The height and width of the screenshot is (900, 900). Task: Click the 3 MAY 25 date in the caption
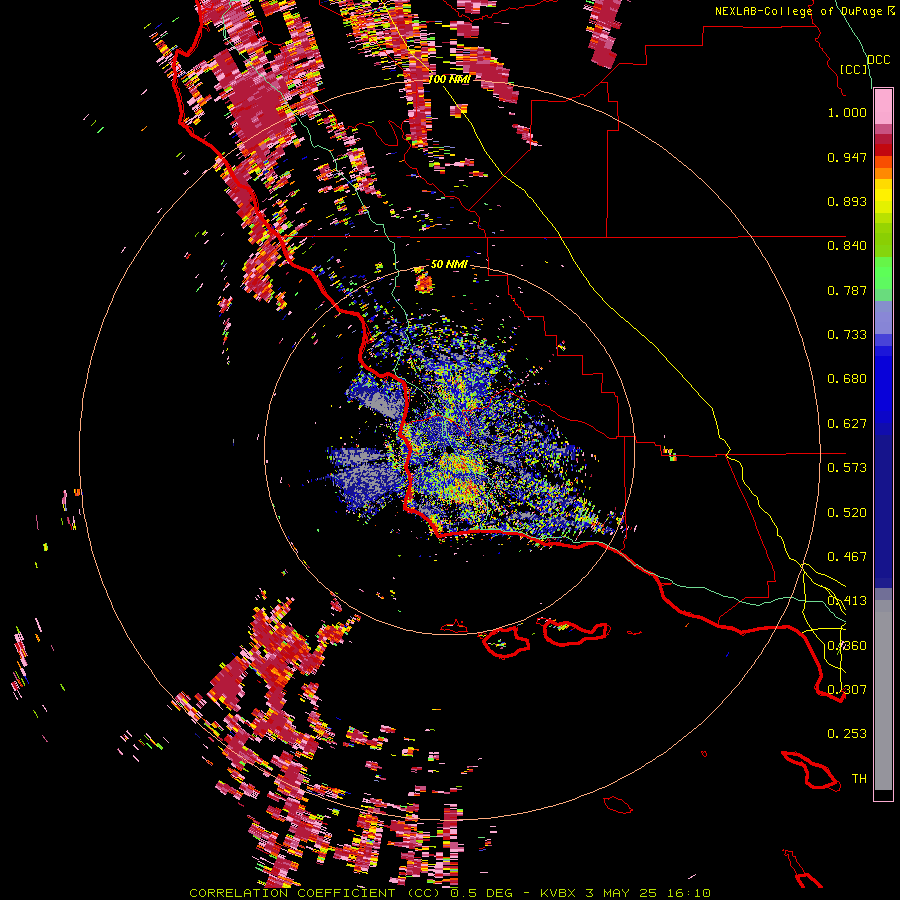pos(622,893)
